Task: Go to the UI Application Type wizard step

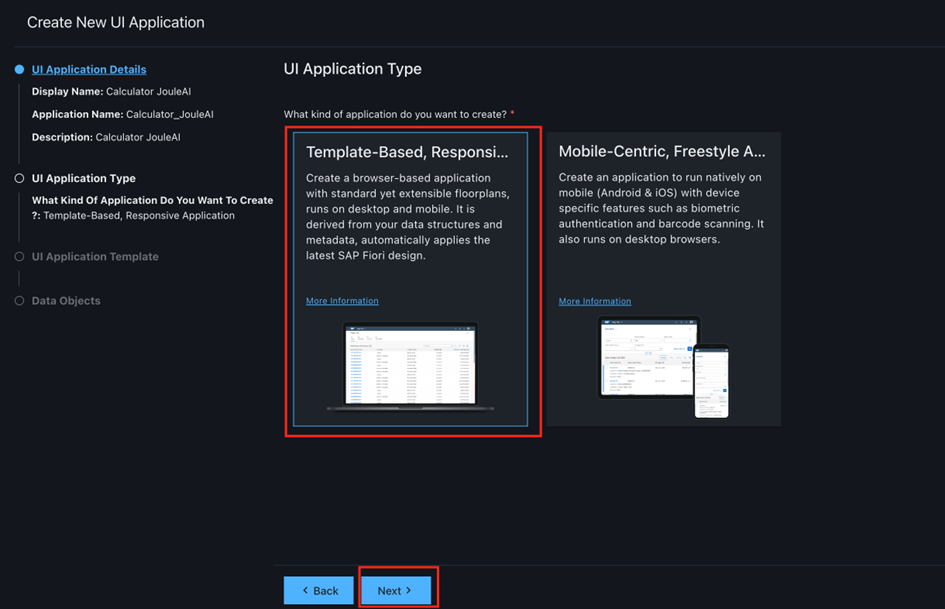Action: point(84,178)
